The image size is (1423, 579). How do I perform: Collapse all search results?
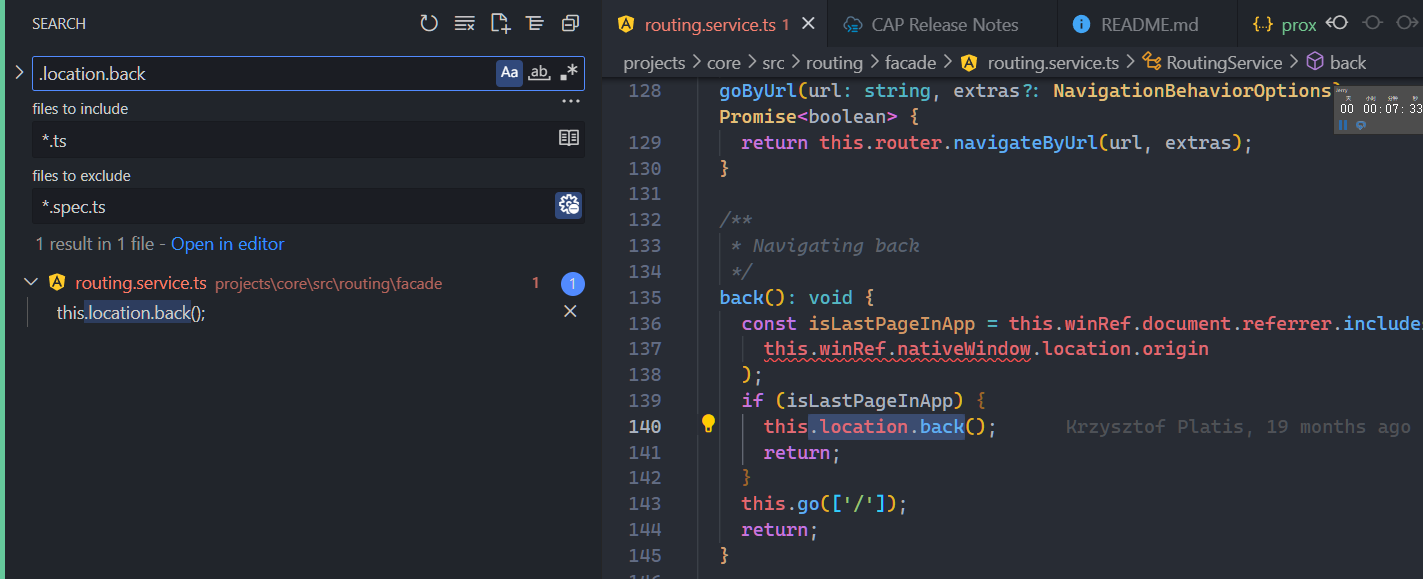coord(570,23)
